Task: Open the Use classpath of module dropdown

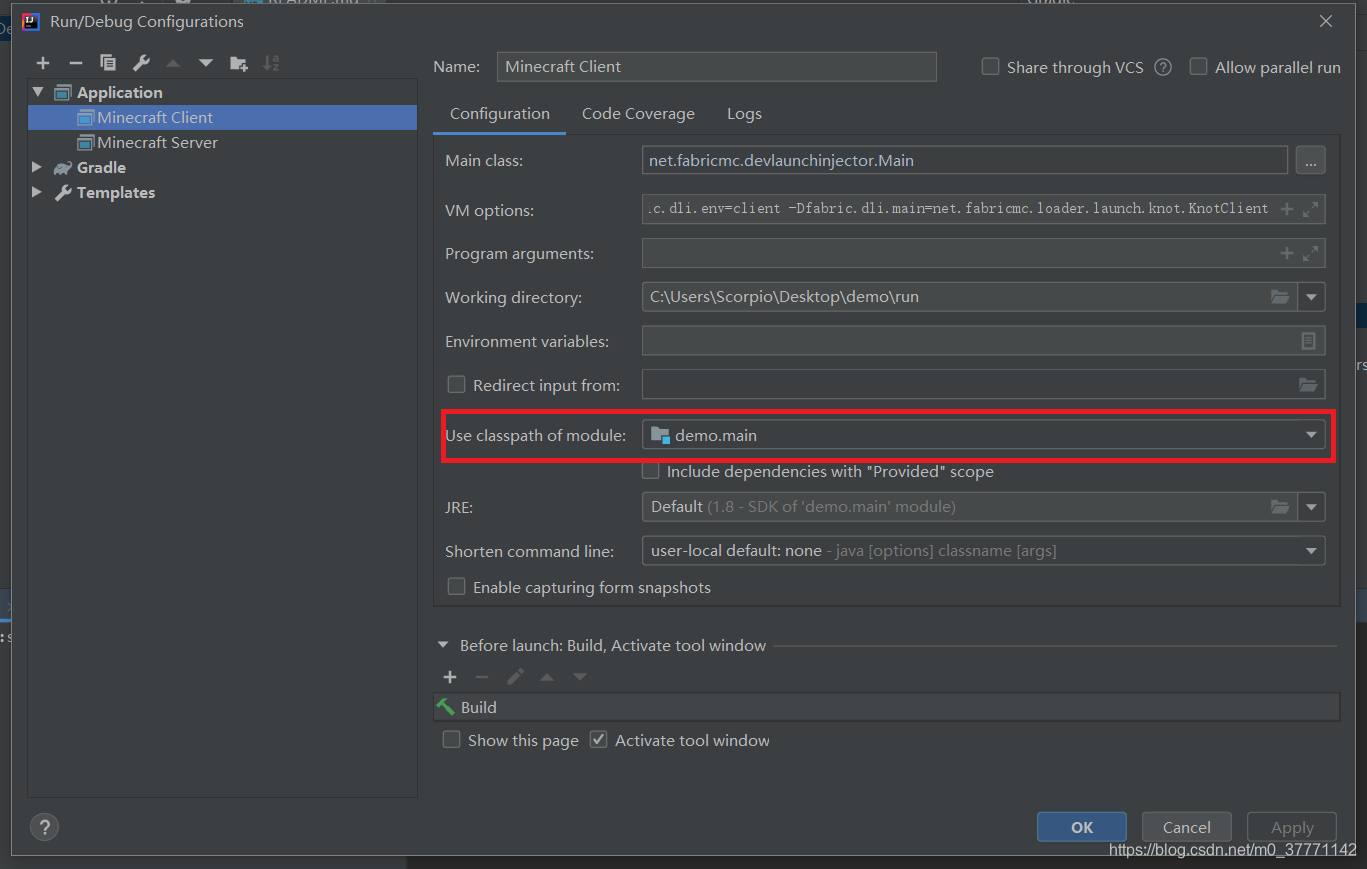Action: tap(1311, 435)
